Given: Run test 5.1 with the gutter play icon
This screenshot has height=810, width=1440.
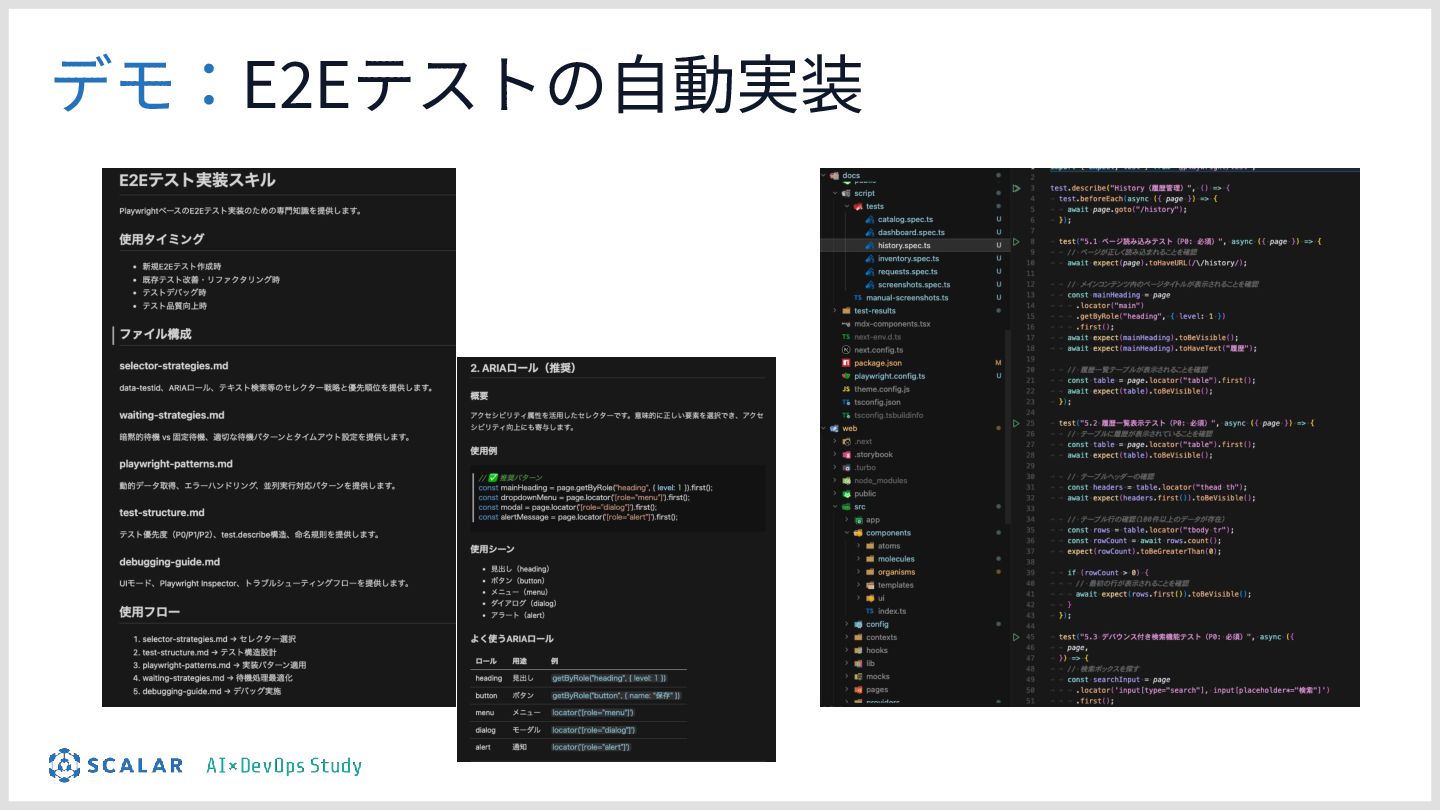Looking at the screenshot, I should point(1016,241).
